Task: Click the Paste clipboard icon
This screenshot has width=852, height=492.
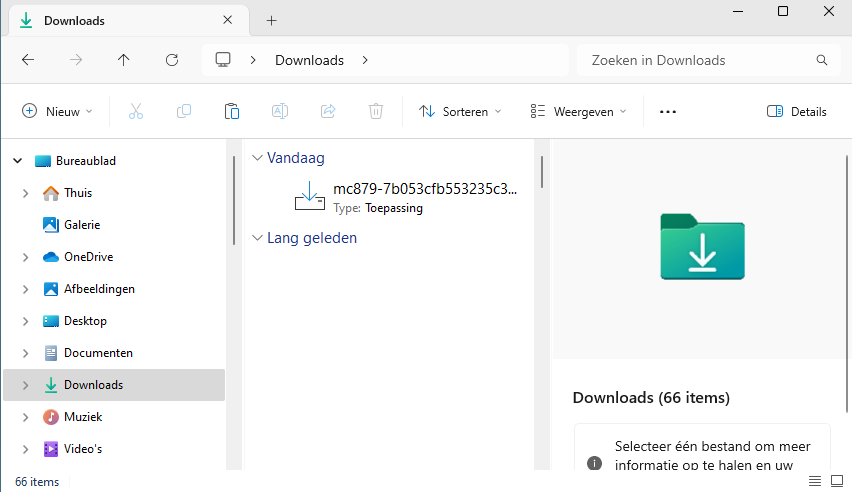Action: 232,112
